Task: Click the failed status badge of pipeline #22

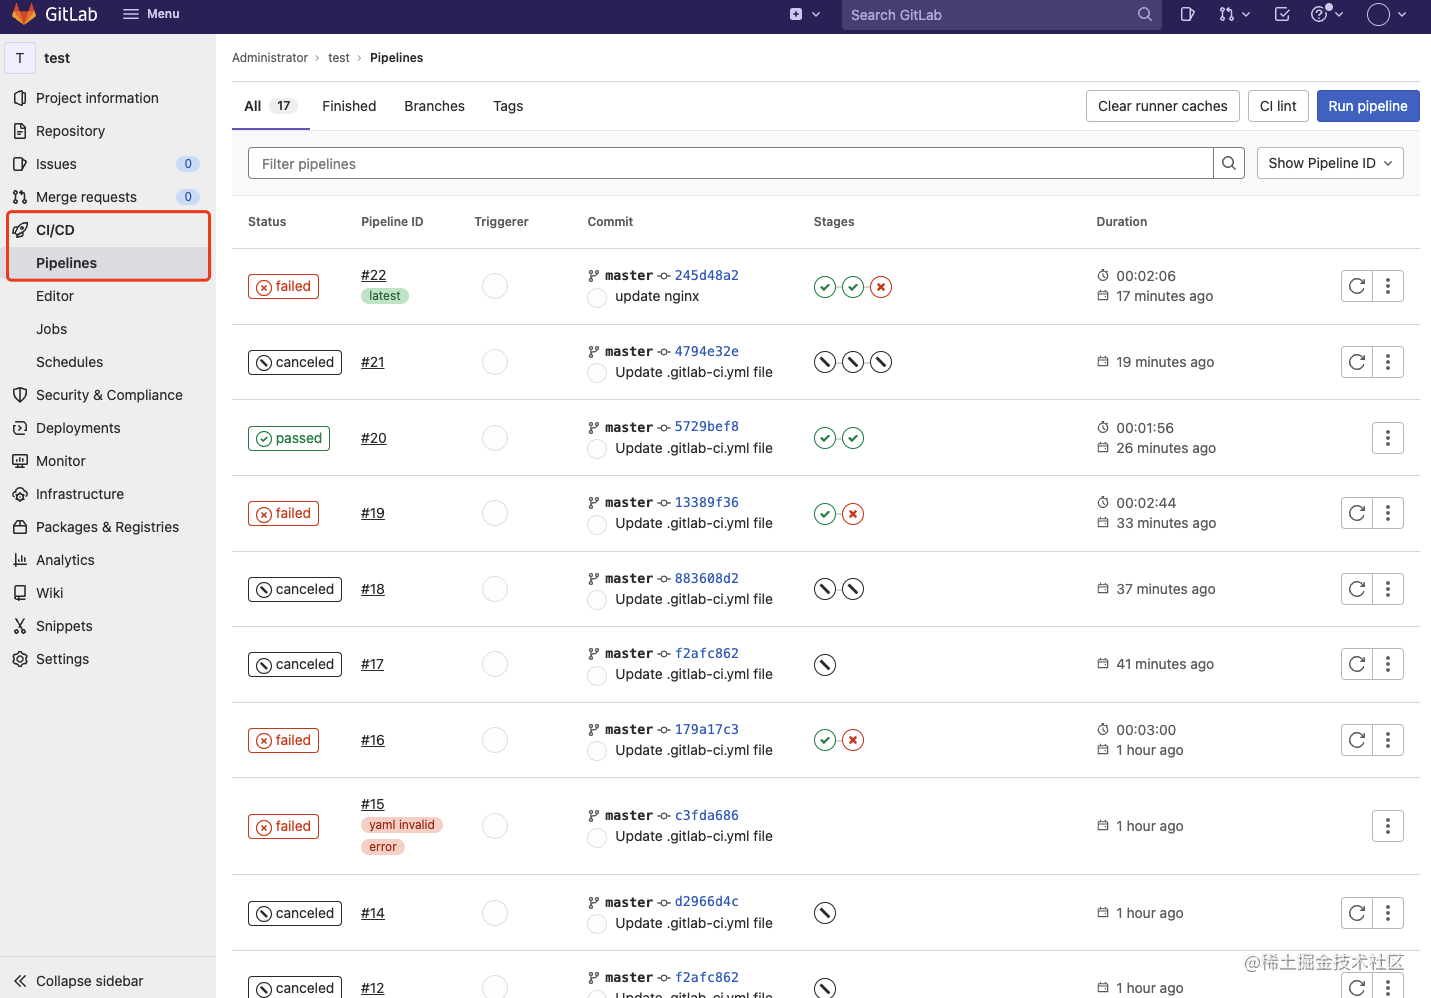Action: (x=284, y=287)
